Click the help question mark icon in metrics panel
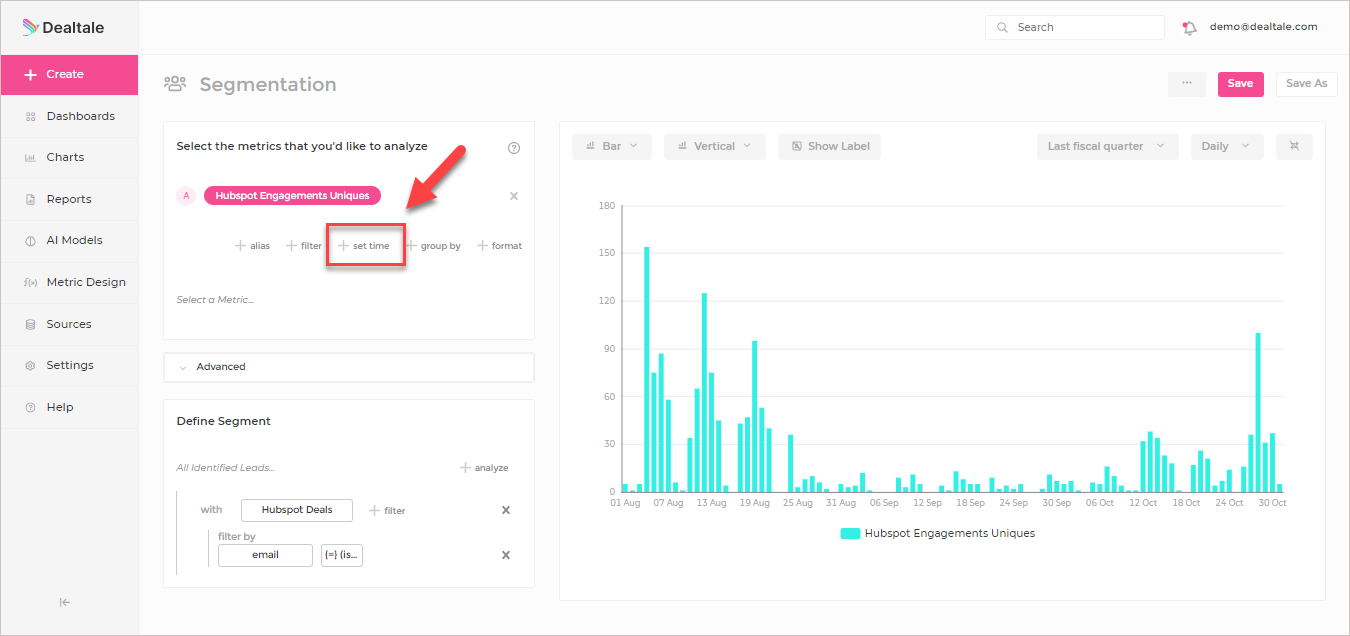This screenshot has width=1350, height=636. 514,148
